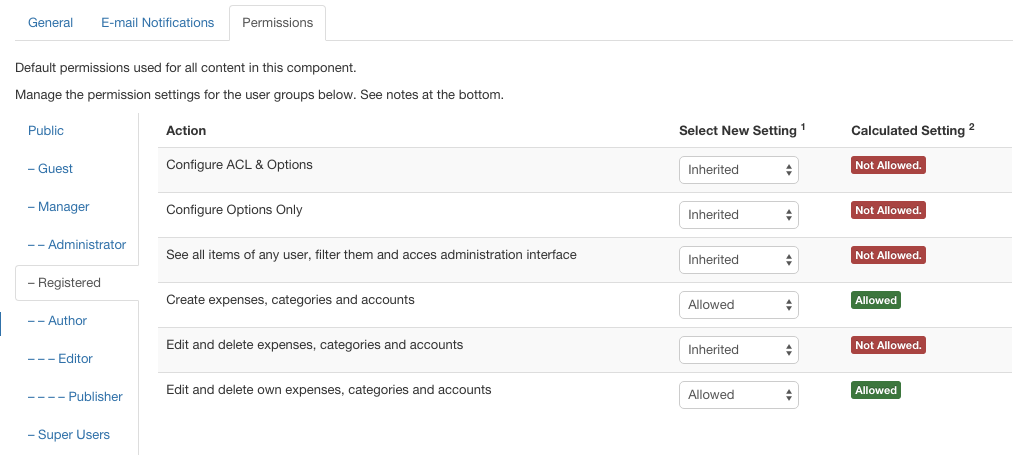Open the See all items setting dropdown
1027x473 pixels.
(739, 260)
